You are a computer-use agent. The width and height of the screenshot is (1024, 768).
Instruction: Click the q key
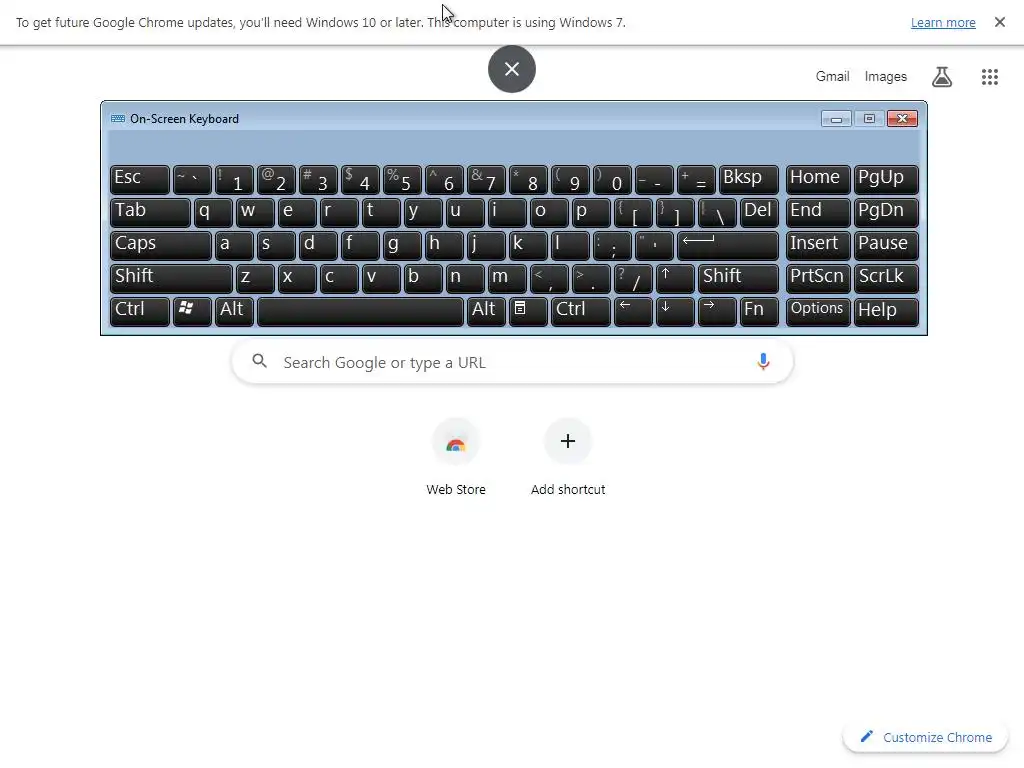[213, 212]
